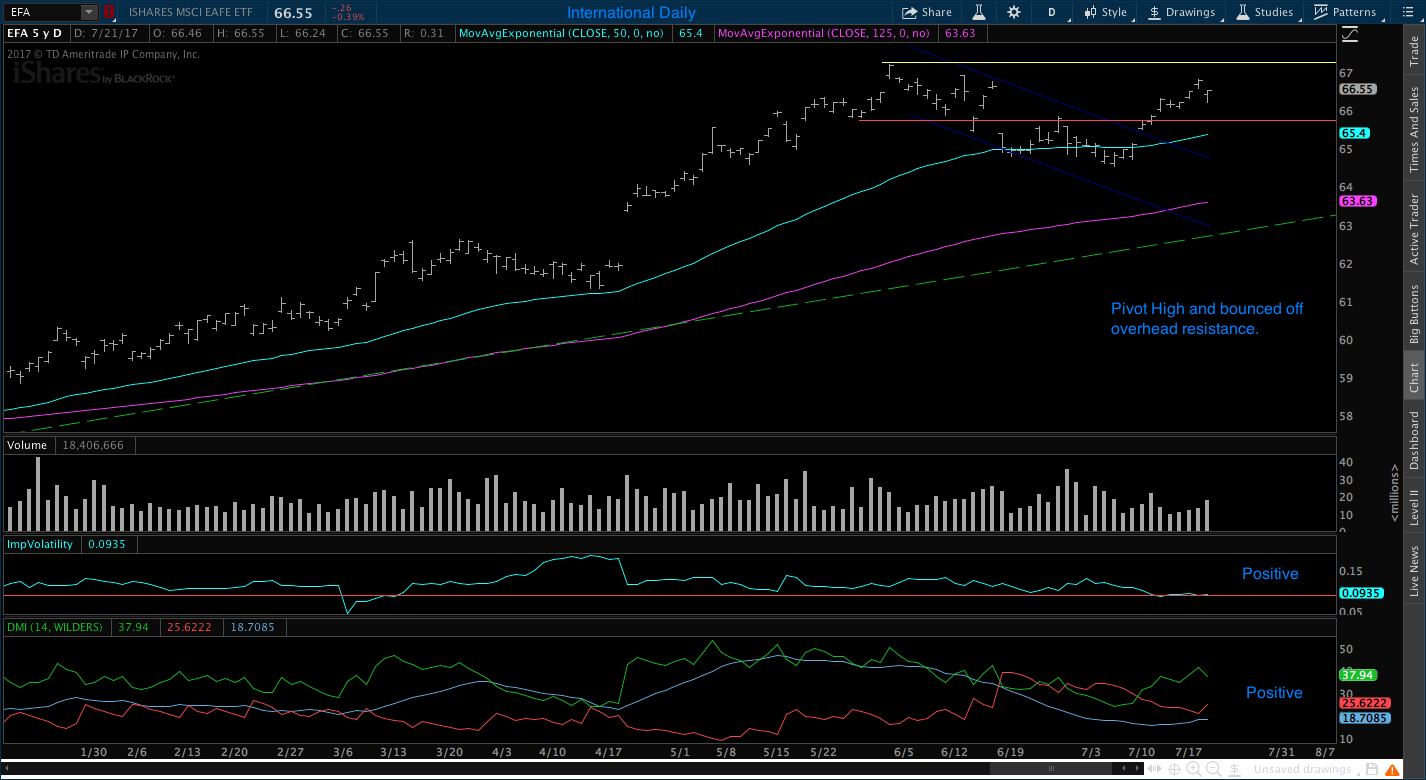Open the Patterns dropdown menu
The height and width of the screenshot is (780, 1426).
coord(1346,12)
